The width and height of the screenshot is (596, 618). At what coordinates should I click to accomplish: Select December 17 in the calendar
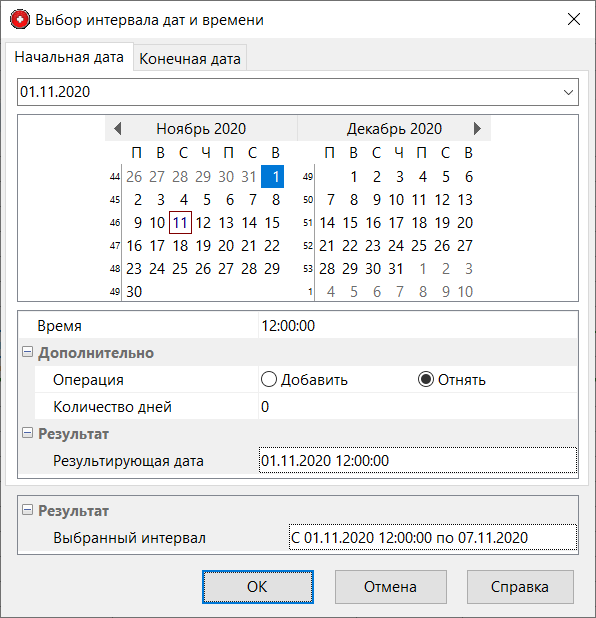[x=396, y=223]
